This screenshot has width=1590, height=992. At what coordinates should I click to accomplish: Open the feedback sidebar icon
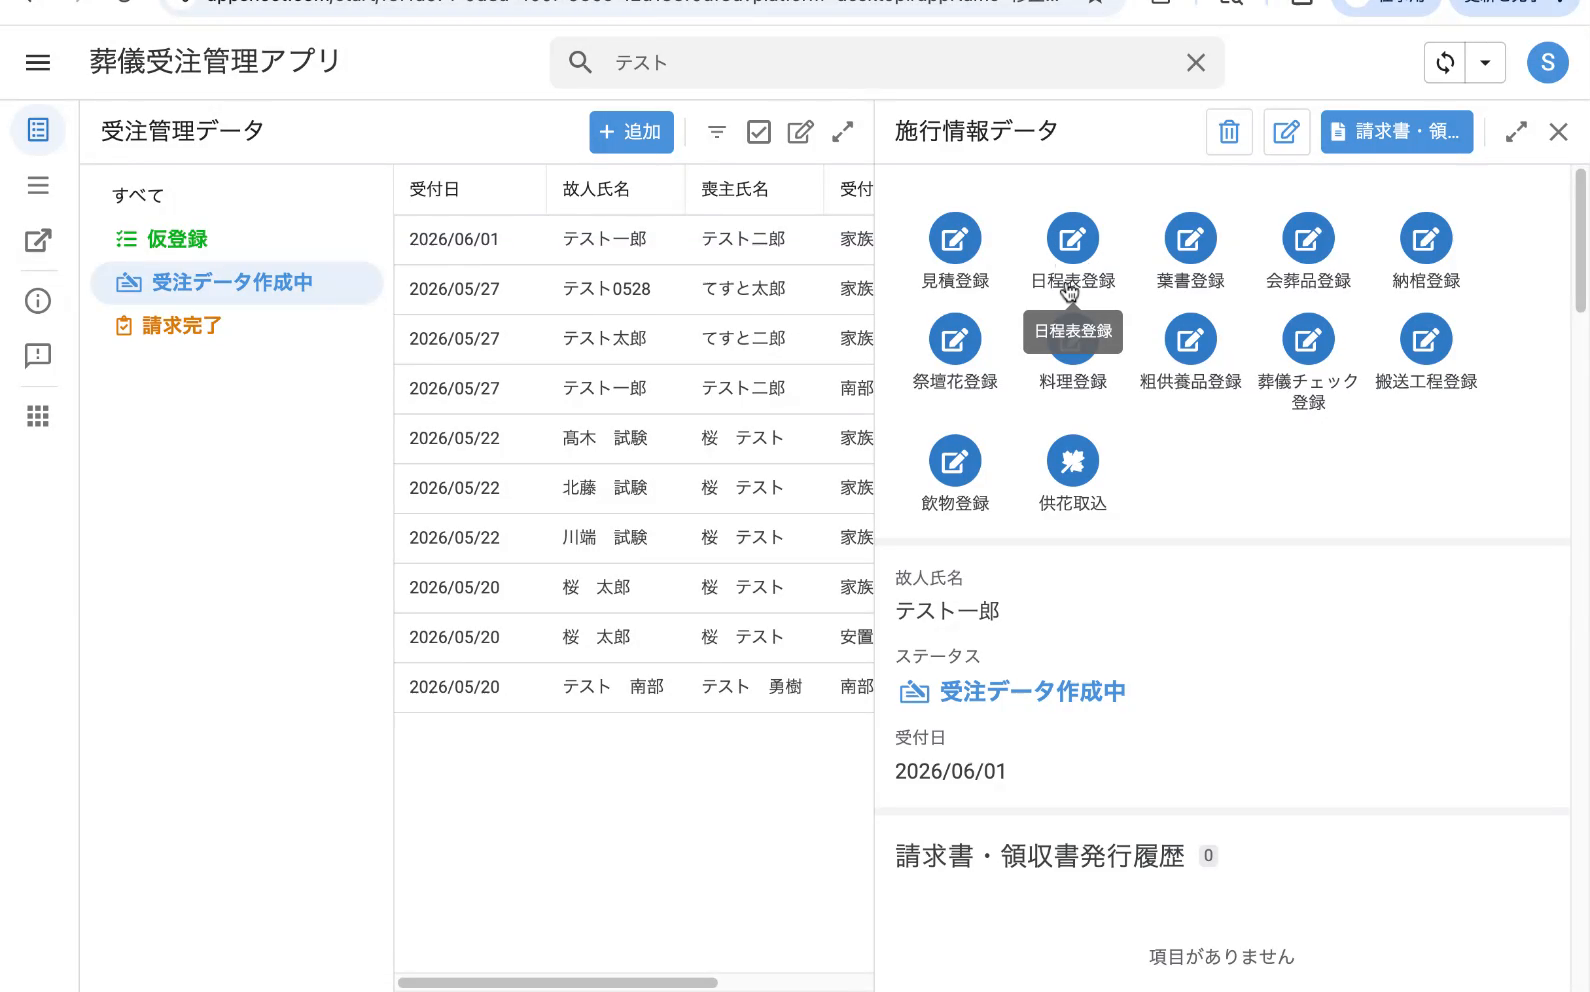pos(38,356)
